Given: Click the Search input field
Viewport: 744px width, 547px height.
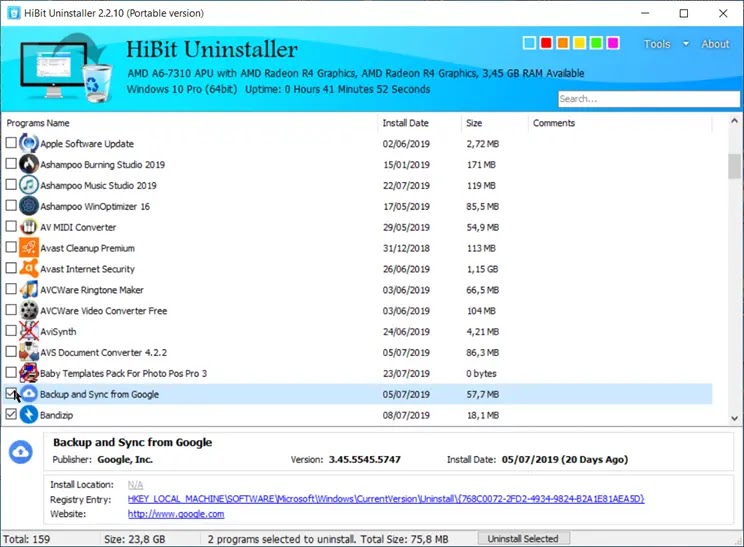Looking at the screenshot, I should point(649,99).
